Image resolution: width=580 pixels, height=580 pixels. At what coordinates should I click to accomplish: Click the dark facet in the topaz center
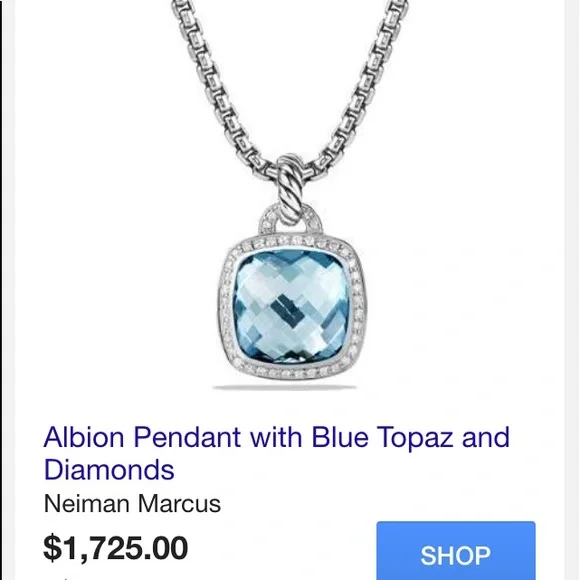(288, 310)
